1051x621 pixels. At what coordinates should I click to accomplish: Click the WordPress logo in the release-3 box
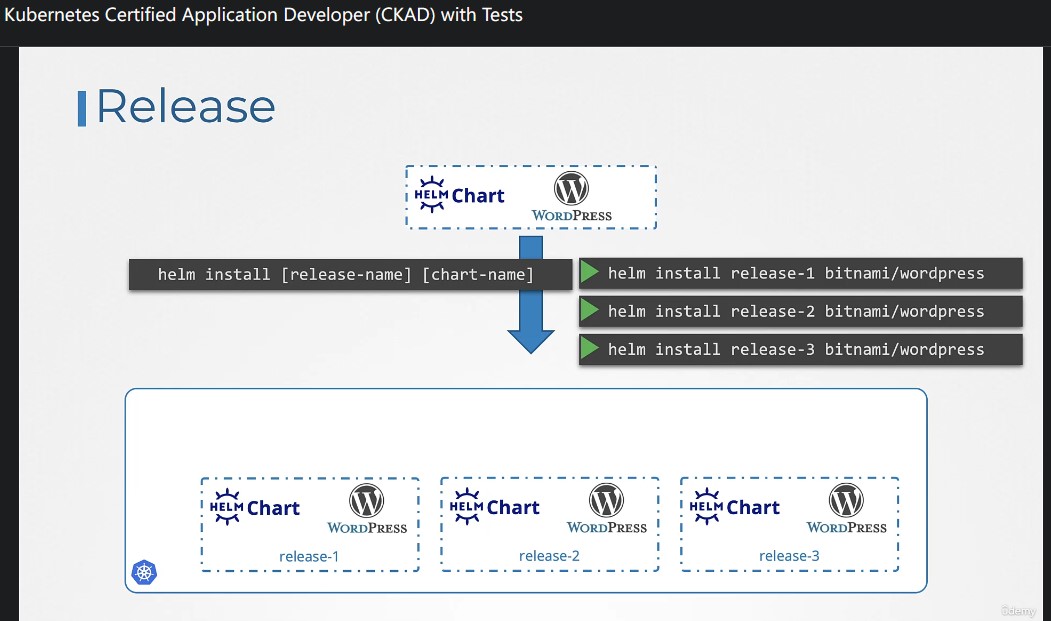pyautogui.click(x=846, y=508)
